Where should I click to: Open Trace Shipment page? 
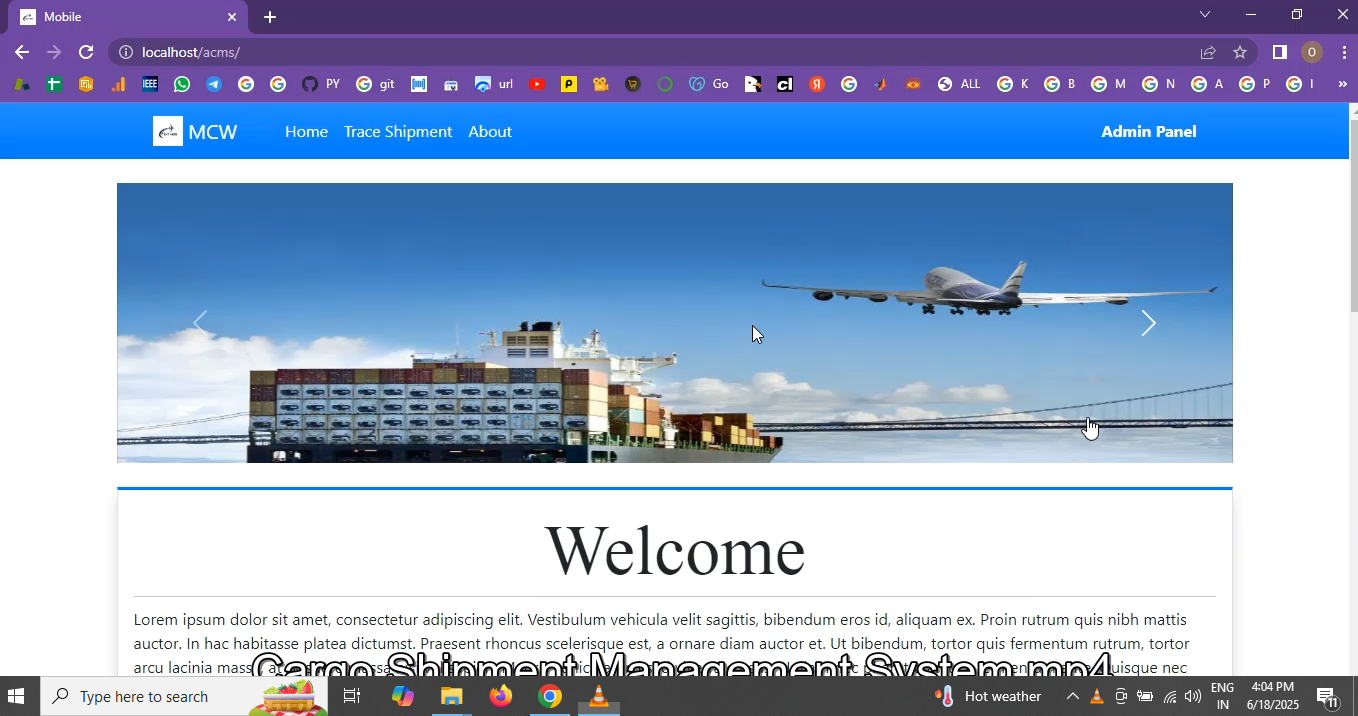pyautogui.click(x=398, y=131)
